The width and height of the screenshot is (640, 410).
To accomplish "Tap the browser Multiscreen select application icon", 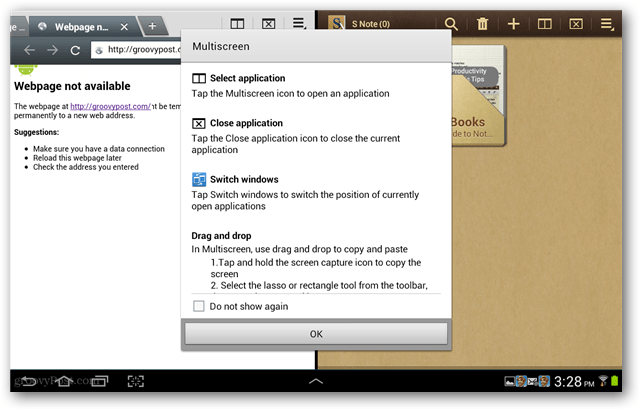I will 237,24.
